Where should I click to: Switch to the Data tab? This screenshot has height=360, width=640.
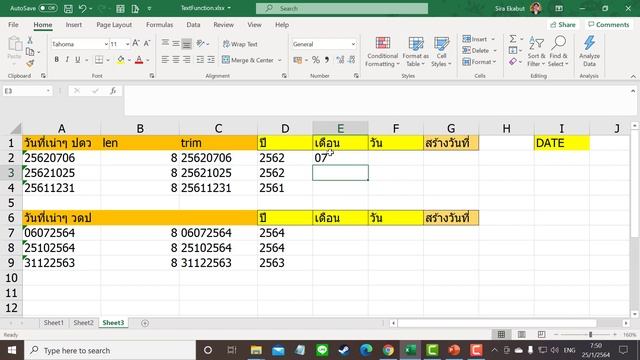pyautogui.click(x=193, y=25)
